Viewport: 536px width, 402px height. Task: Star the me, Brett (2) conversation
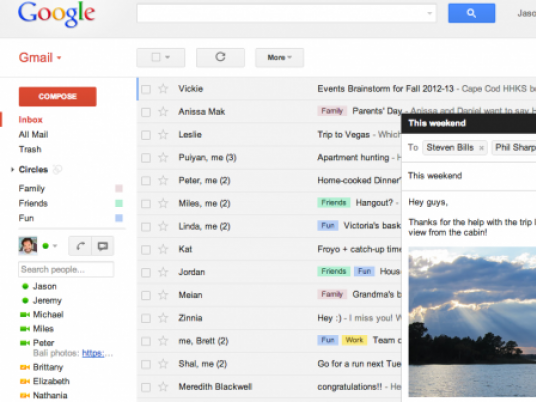point(163,341)
